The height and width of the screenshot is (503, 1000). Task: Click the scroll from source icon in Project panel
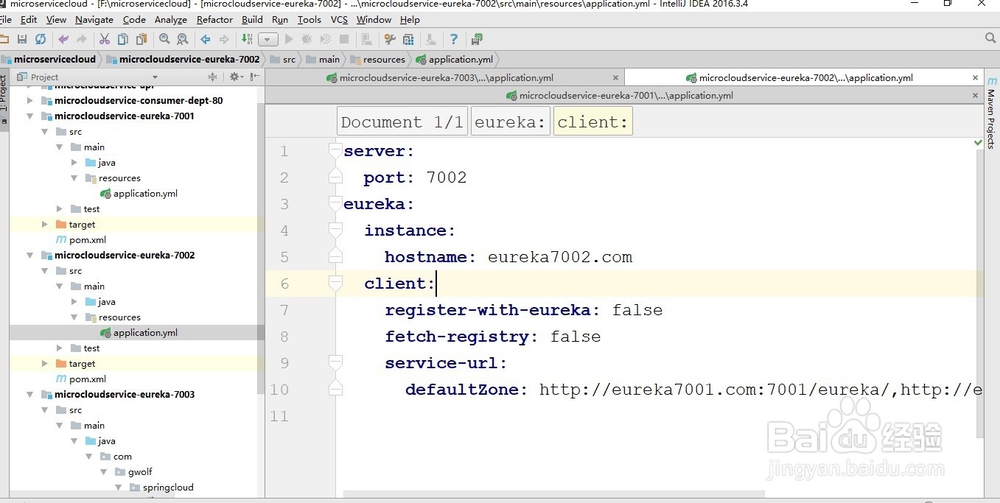click(x=213, y=77)
